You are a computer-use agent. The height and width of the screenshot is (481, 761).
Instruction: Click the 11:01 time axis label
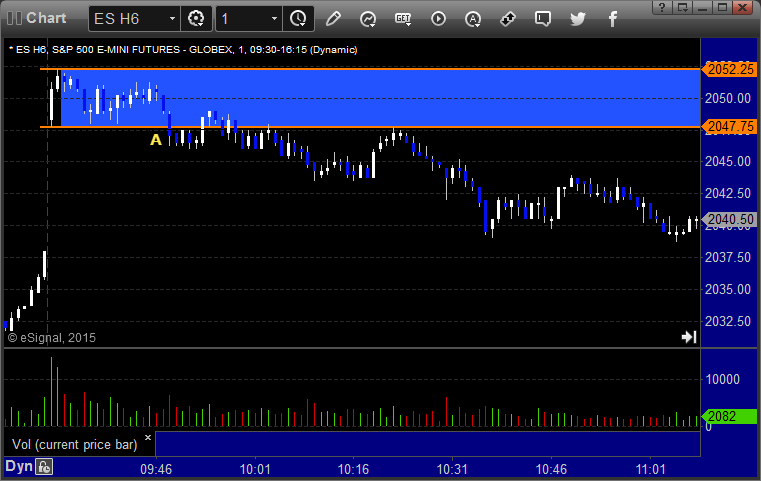pos(651,469)
